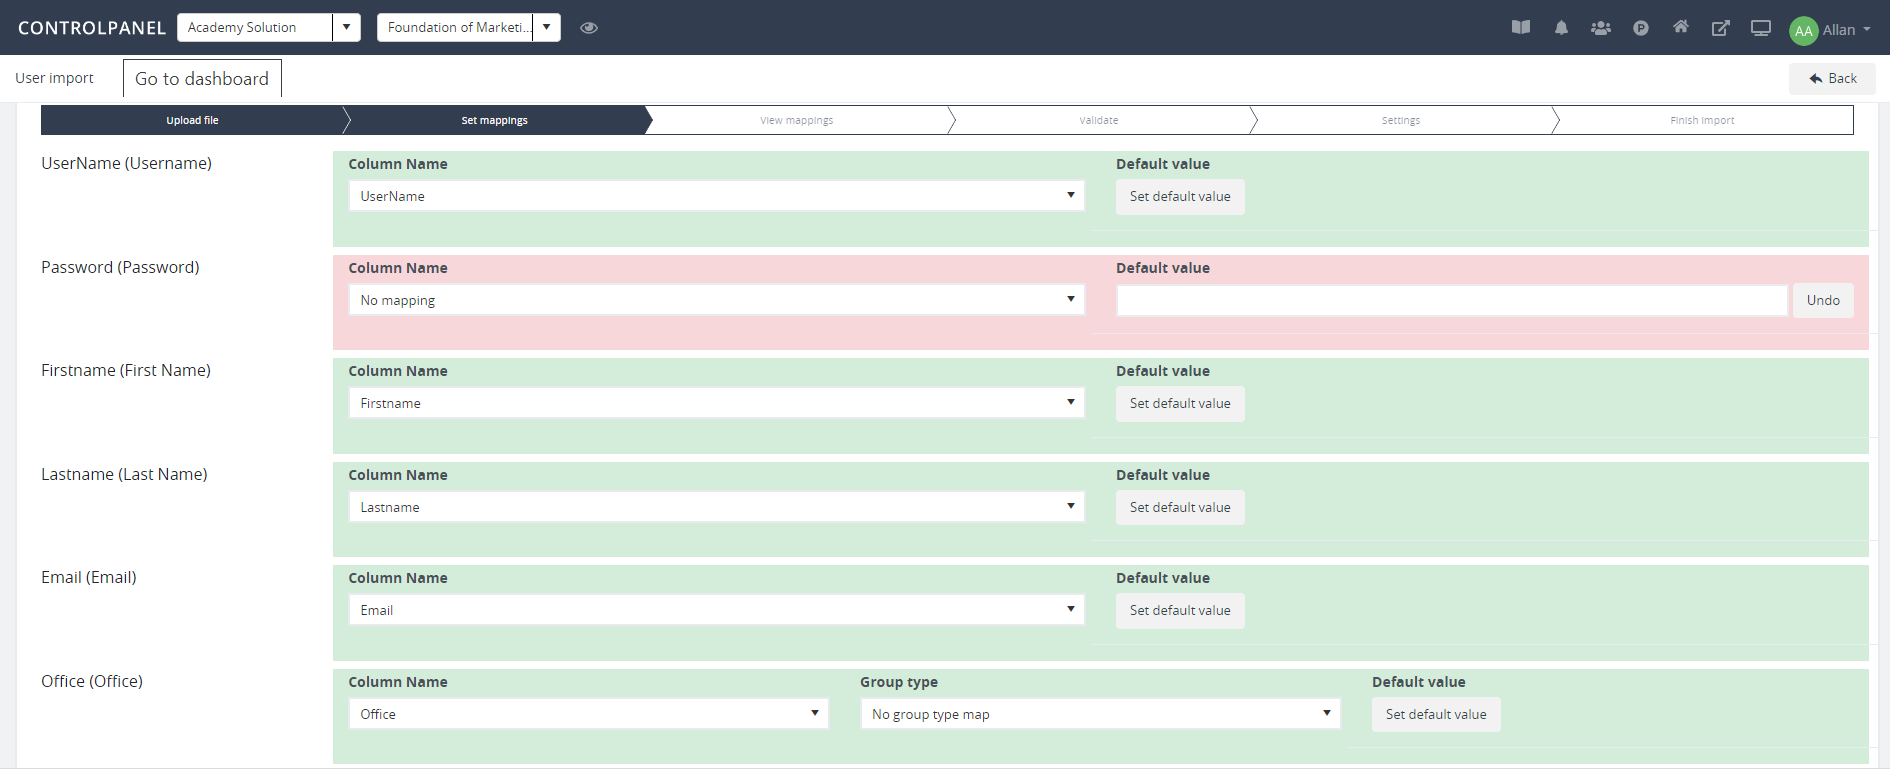Click the external link icon
1890x769 pixels.
[x=1721, y=28]
